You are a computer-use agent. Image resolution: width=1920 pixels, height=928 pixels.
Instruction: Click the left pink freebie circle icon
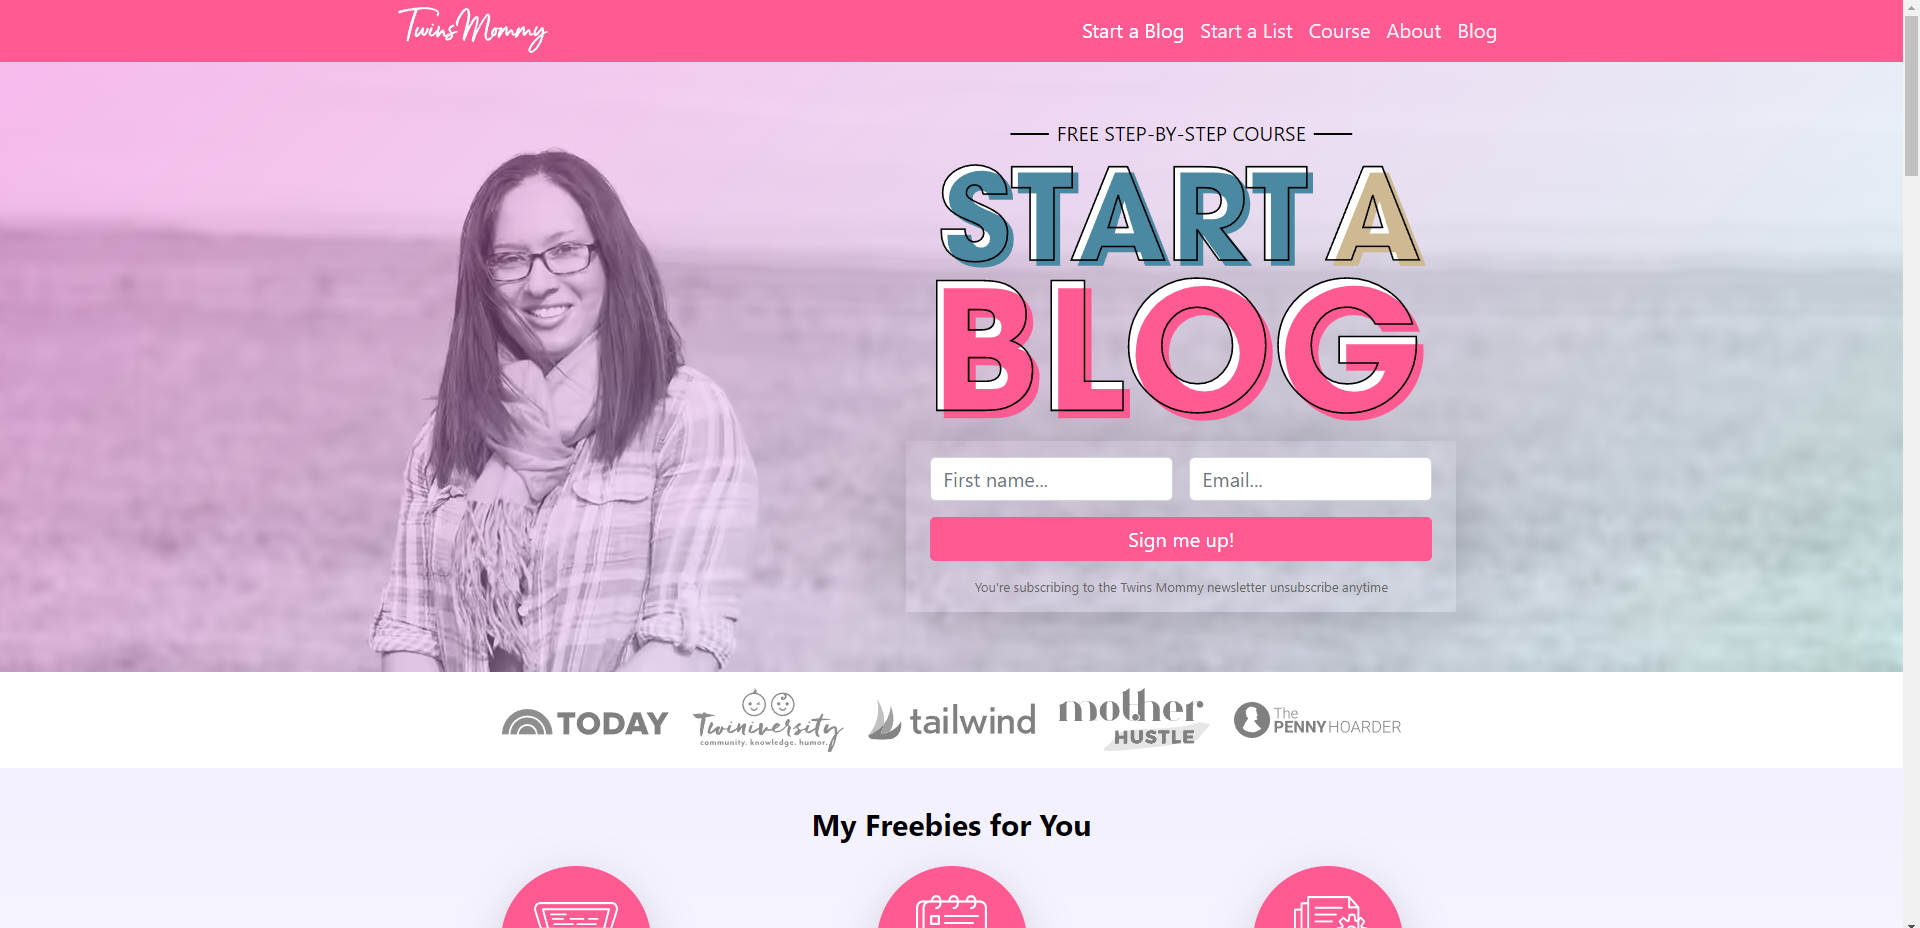576,897
